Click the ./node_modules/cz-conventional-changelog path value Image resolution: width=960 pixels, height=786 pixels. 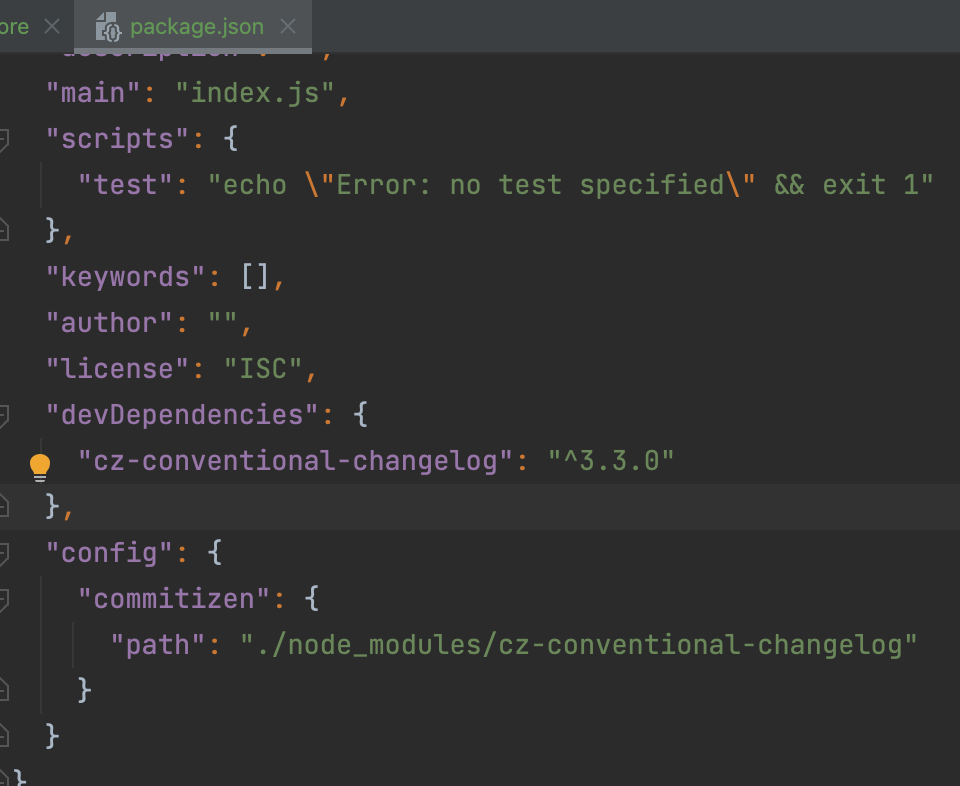(579, 645)
